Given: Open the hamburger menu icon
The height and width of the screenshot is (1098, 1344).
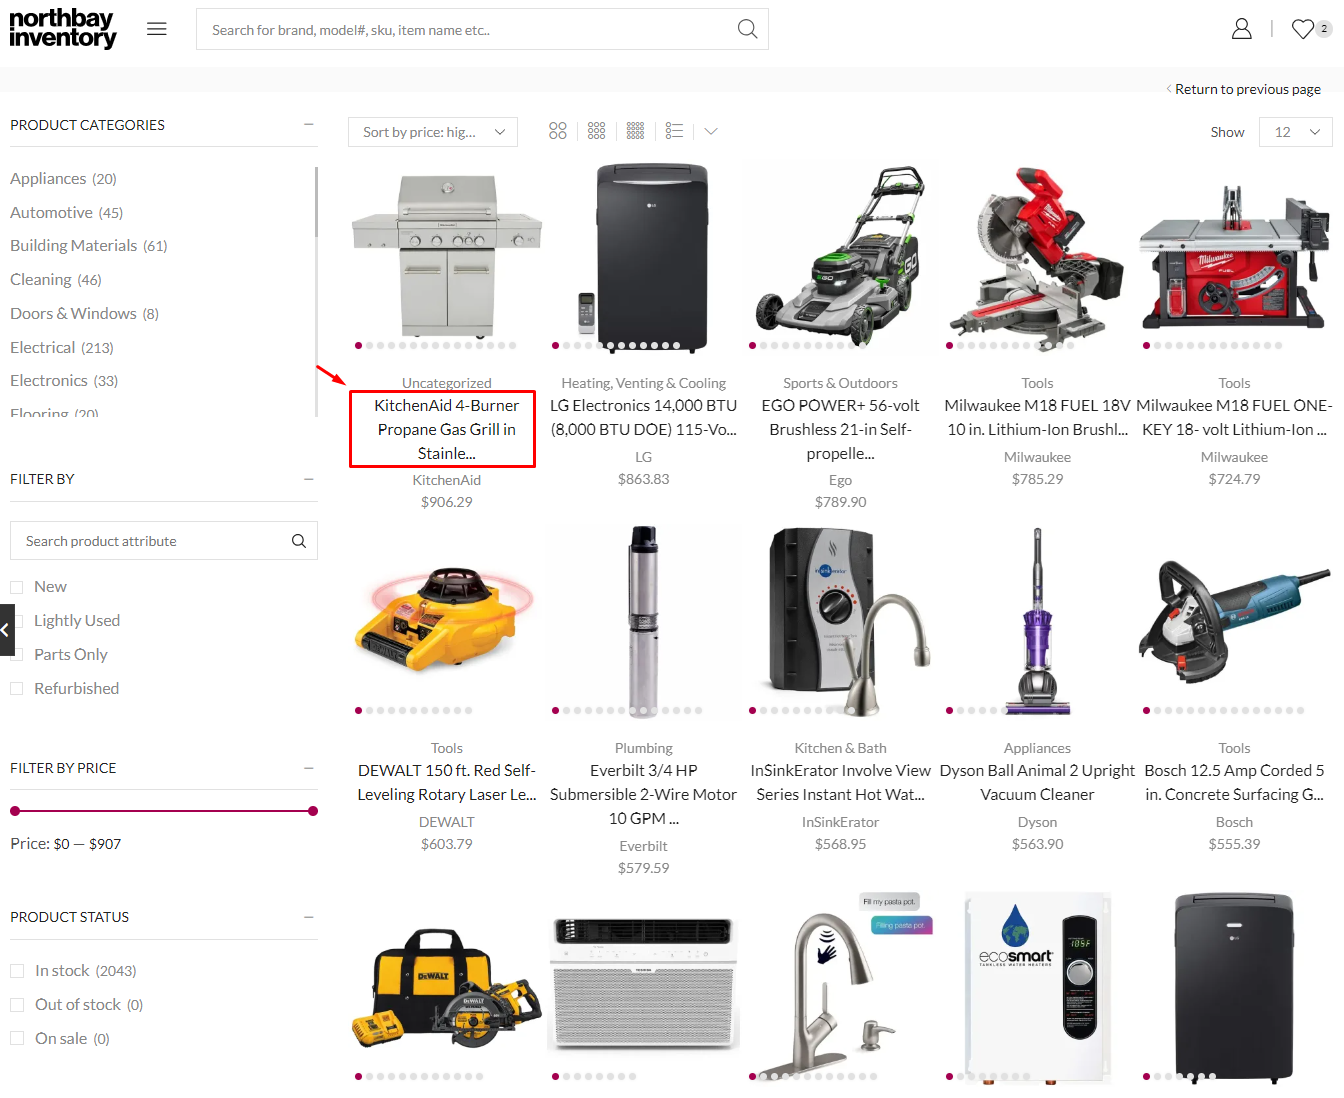Looking at the screenshot, I should (156, 29).
